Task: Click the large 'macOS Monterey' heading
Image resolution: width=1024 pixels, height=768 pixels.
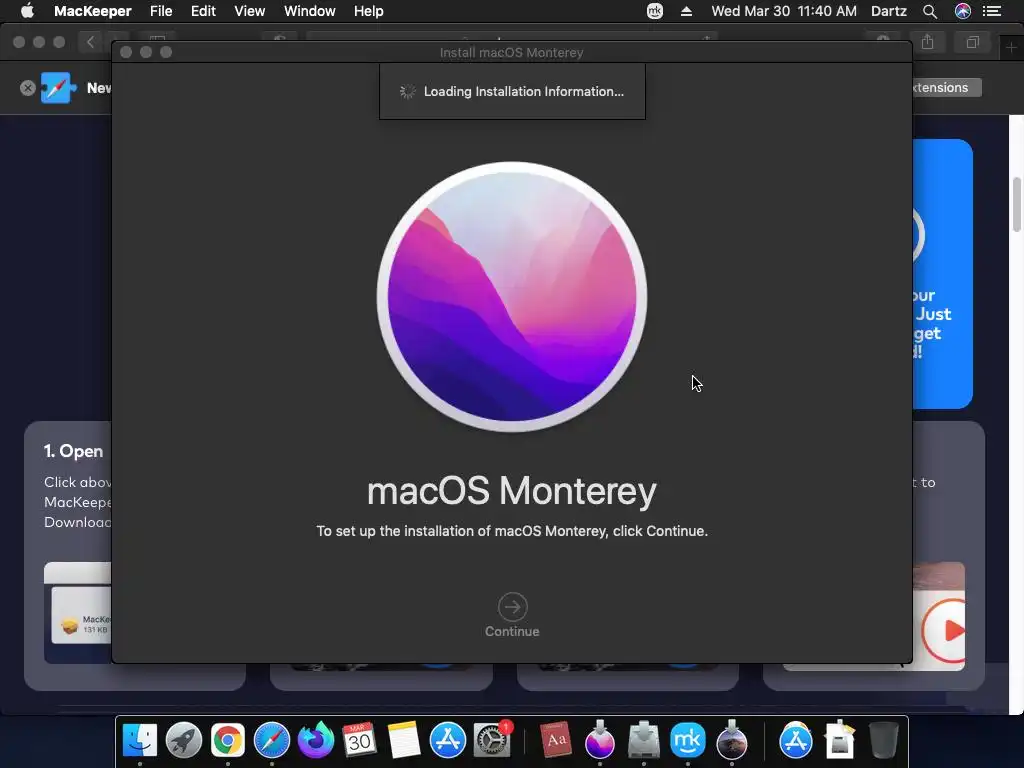Action: click(512, 491)
